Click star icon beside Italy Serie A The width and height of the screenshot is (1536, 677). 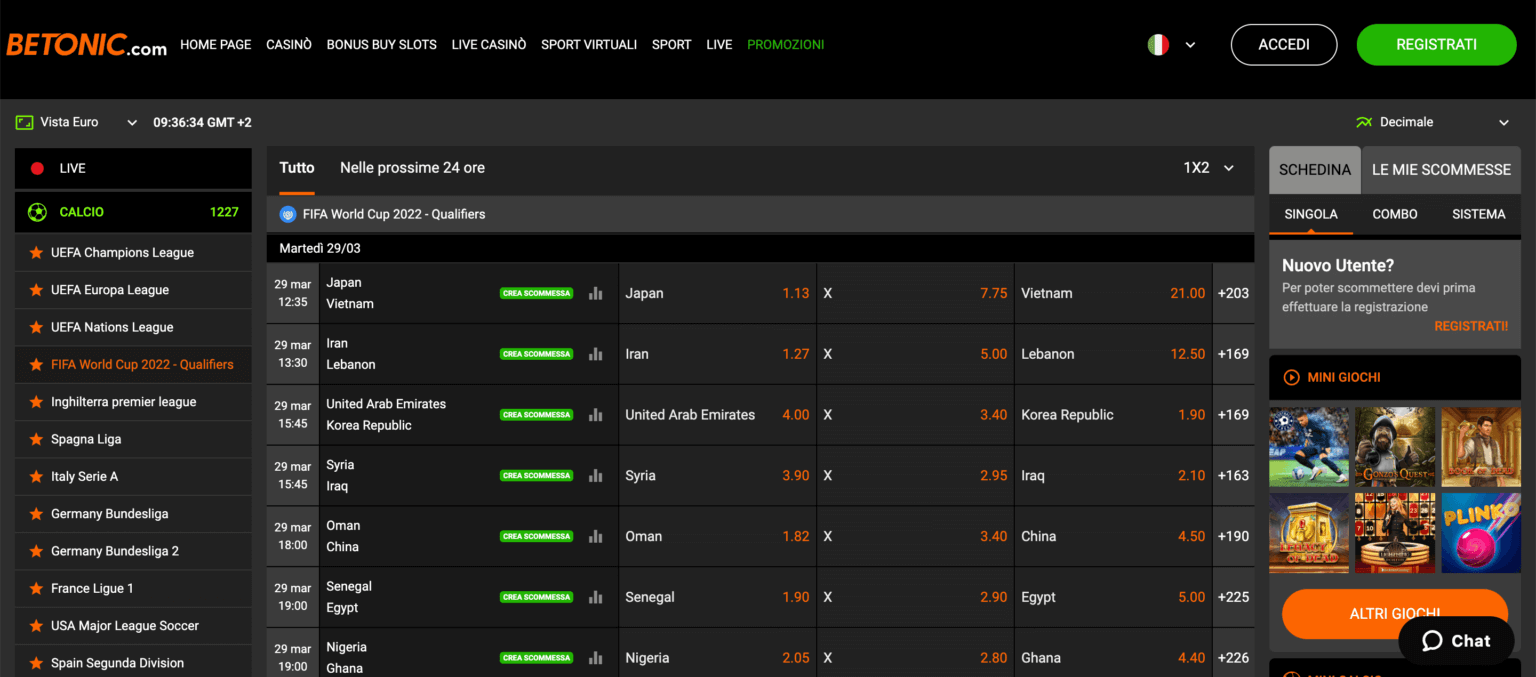37,477
